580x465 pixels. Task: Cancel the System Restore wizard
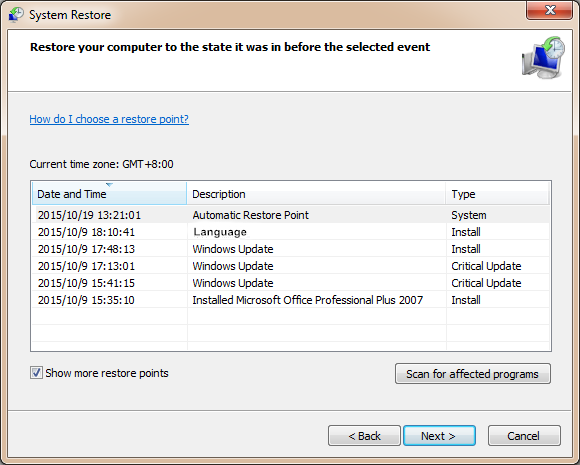[524, 435]
